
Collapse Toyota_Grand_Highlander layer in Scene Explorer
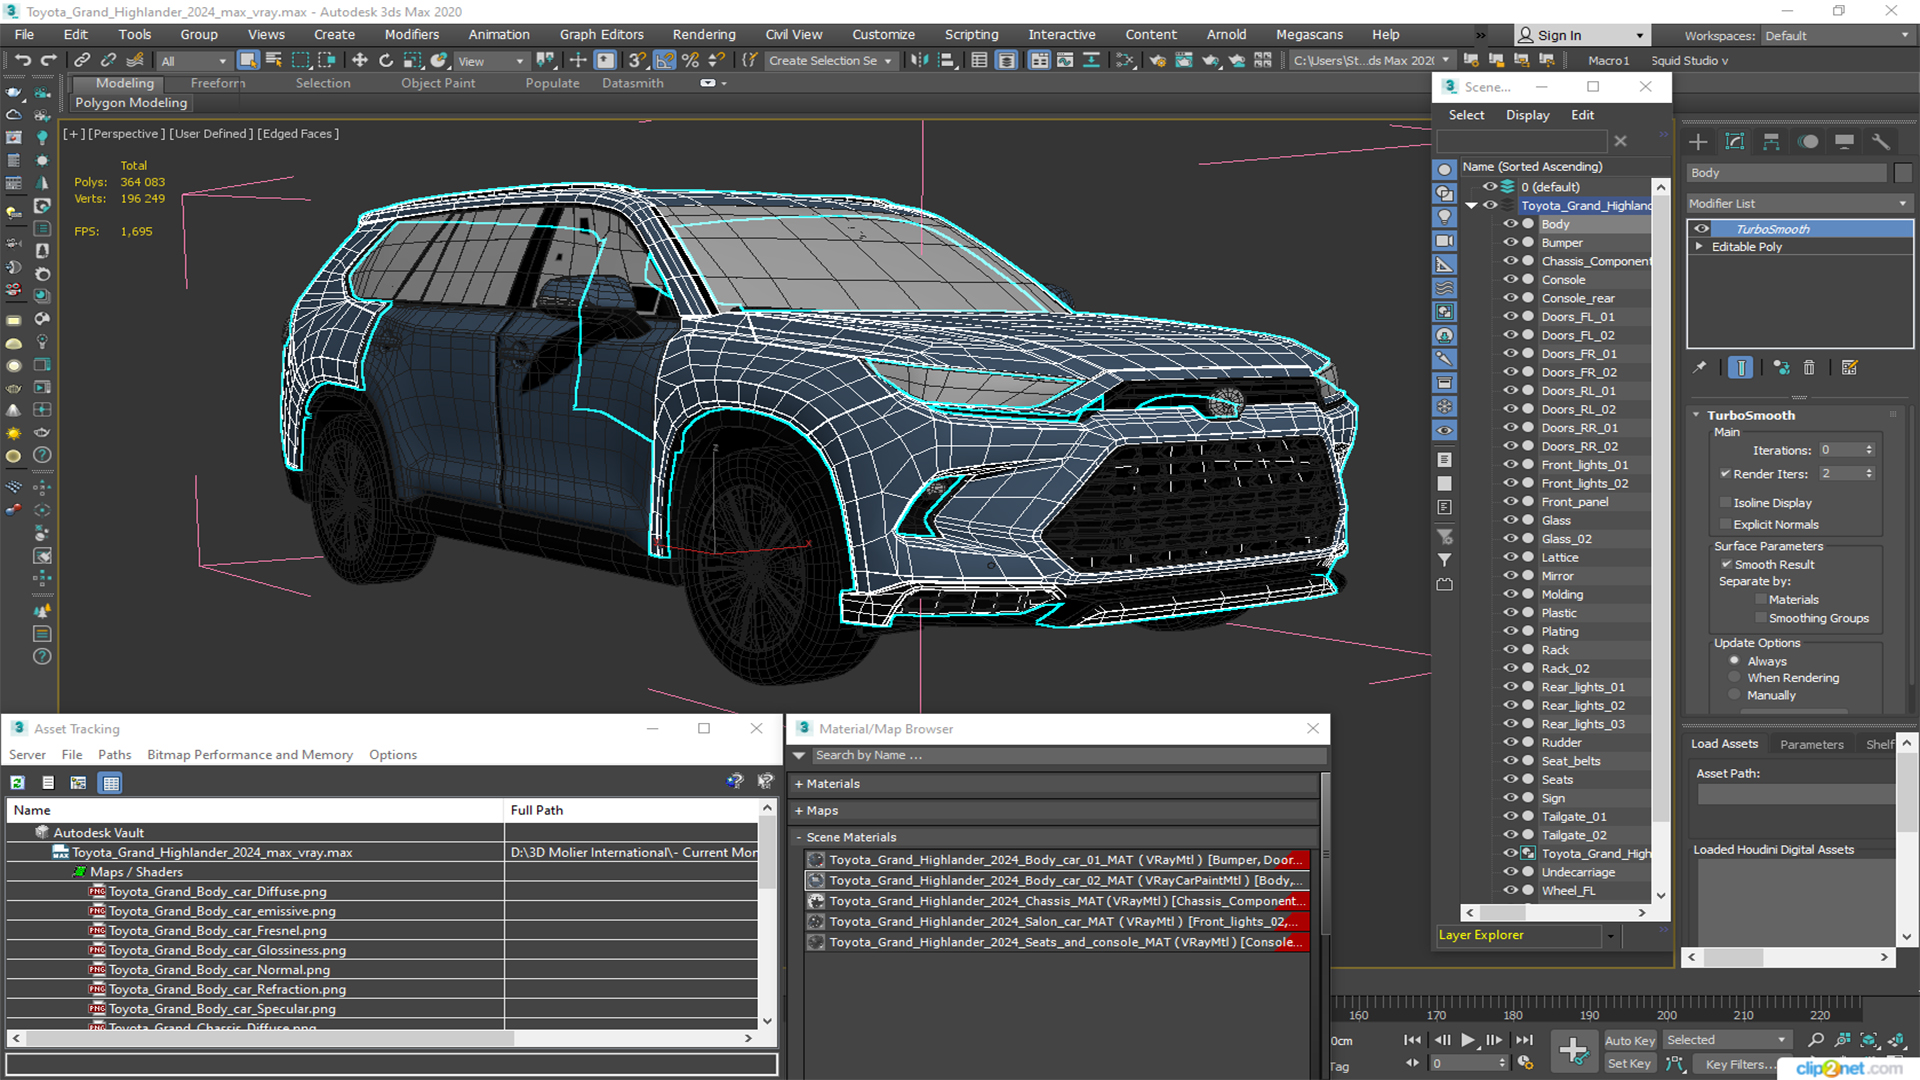(1471, 205)
